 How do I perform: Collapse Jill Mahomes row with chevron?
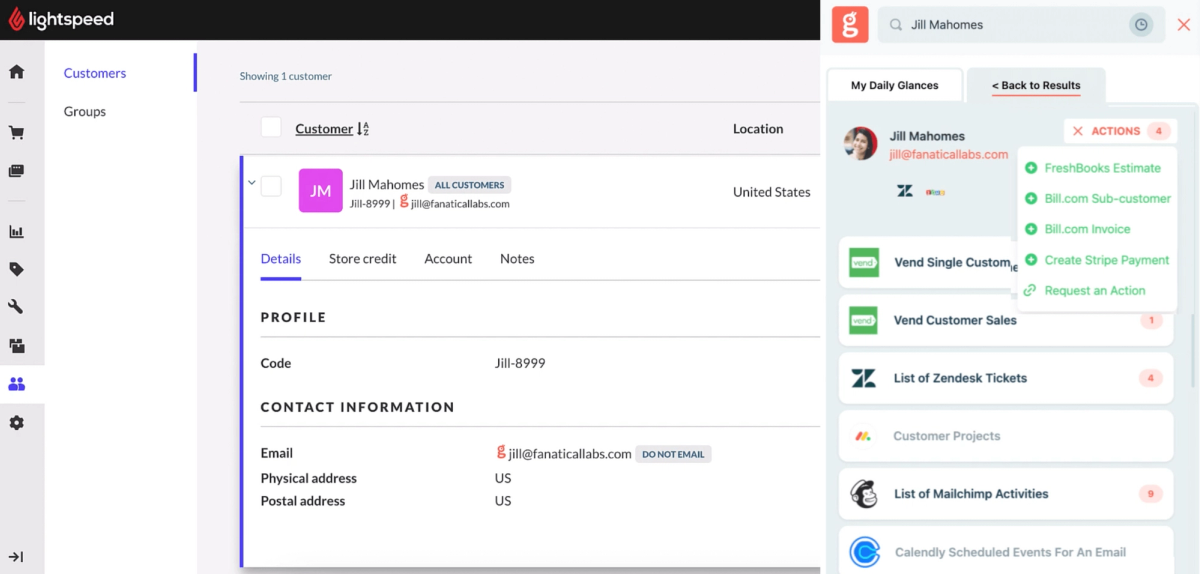[252, 183]
